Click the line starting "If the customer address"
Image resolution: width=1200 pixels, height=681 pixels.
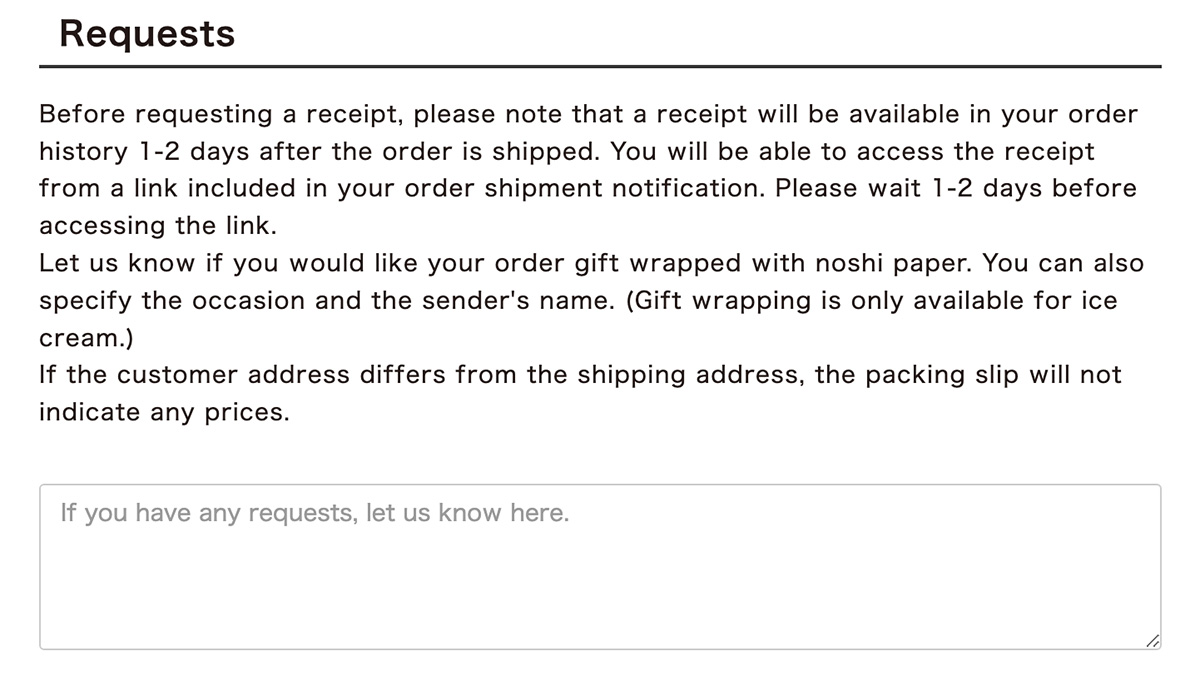pos(580,376)
